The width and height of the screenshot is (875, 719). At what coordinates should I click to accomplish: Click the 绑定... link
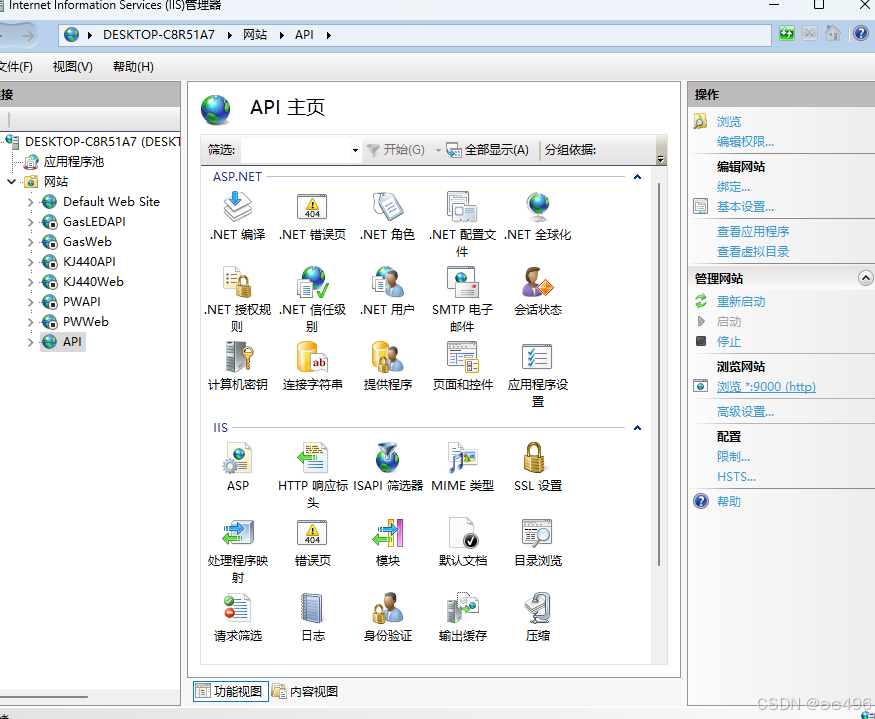733,187
